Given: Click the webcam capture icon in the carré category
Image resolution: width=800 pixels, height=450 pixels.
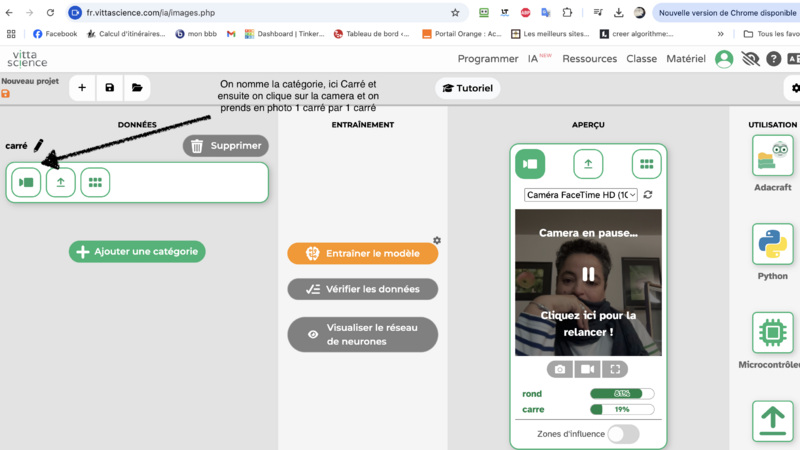Looking at the screenshot, I should pyautogui.click(x=26, y=183).
